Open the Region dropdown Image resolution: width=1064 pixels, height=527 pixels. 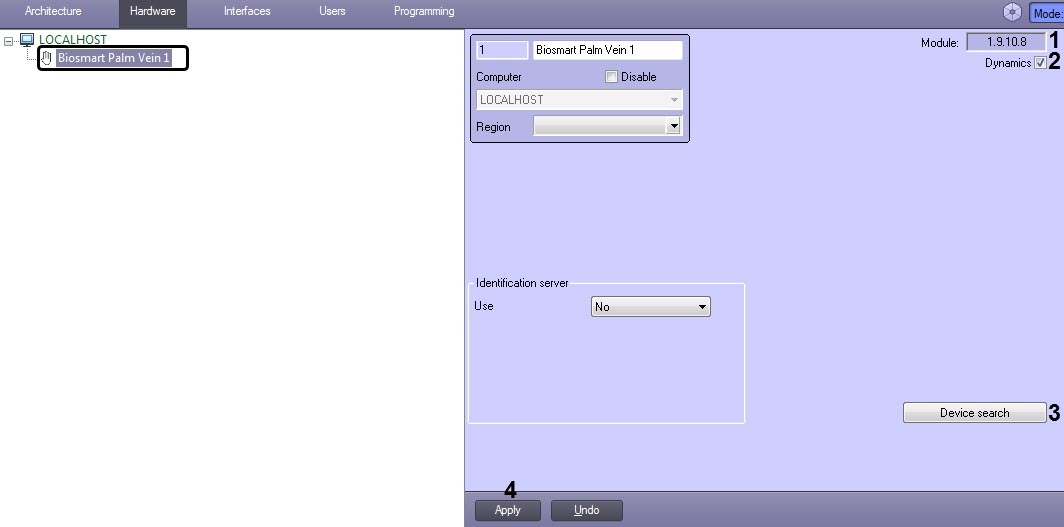point(607,126)
